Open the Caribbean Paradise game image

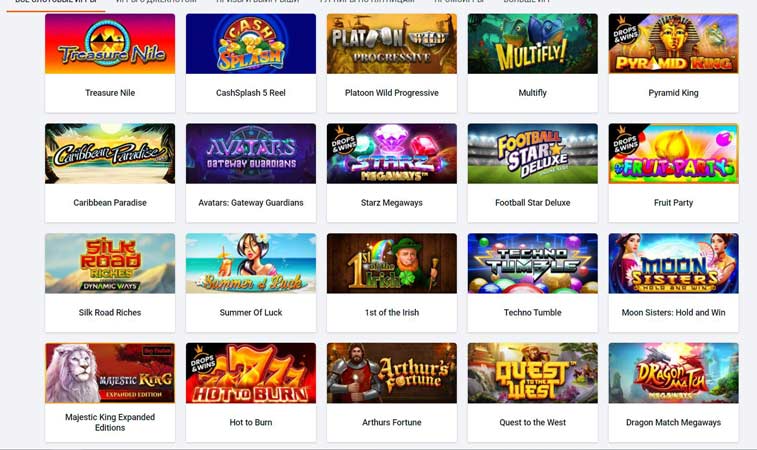(110, 154)
